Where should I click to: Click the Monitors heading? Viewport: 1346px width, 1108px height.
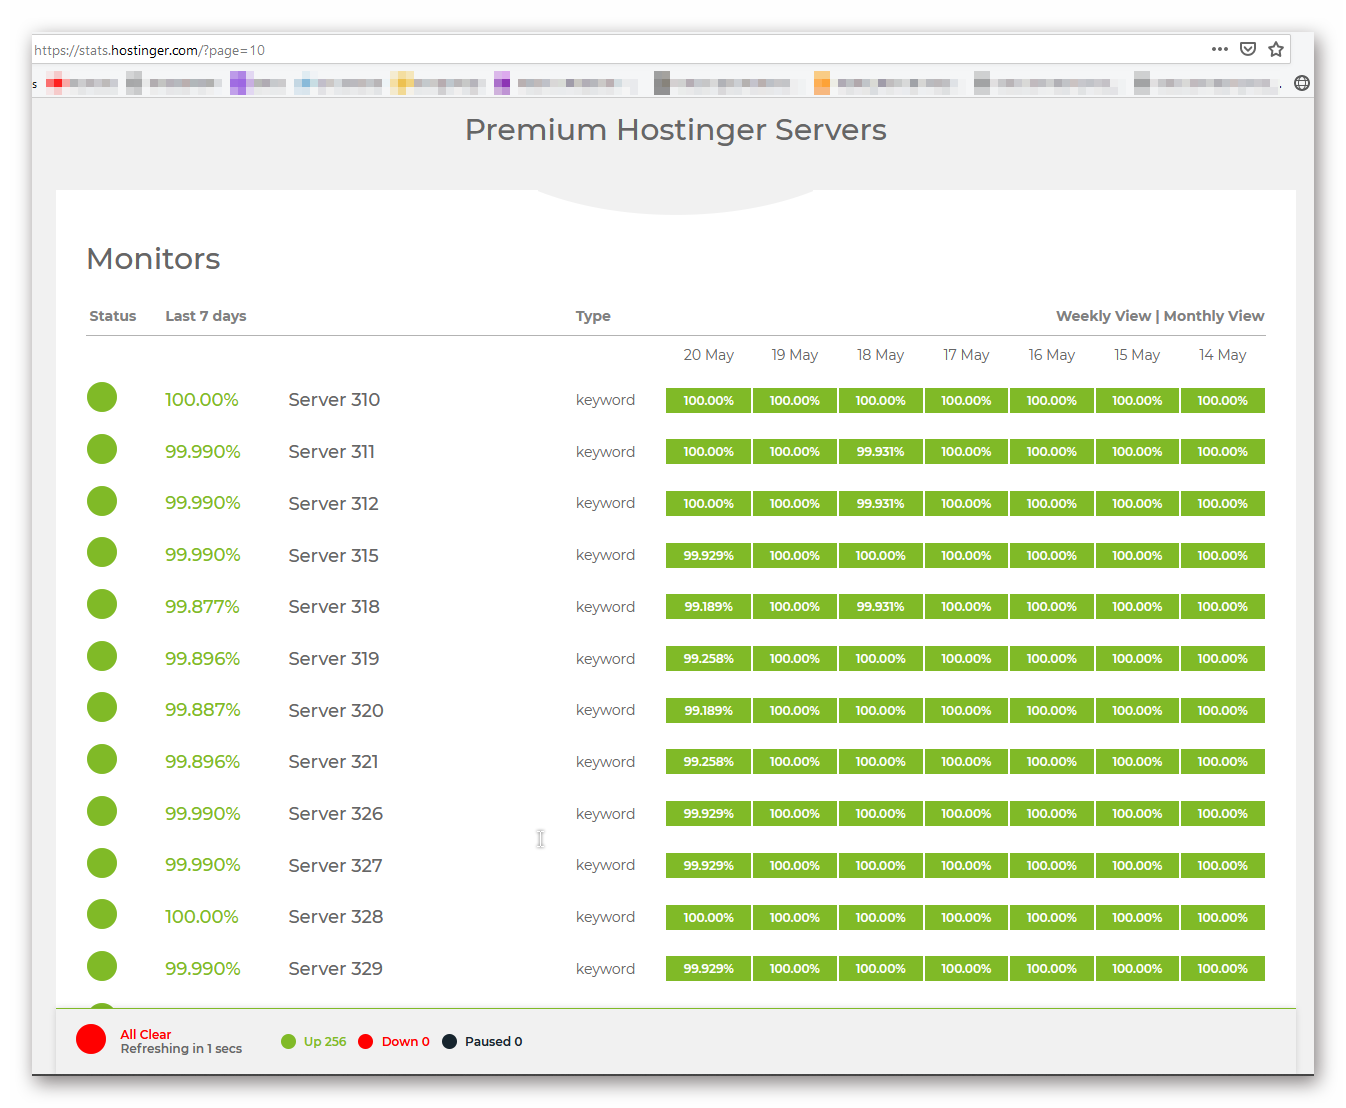coord(153,259)
